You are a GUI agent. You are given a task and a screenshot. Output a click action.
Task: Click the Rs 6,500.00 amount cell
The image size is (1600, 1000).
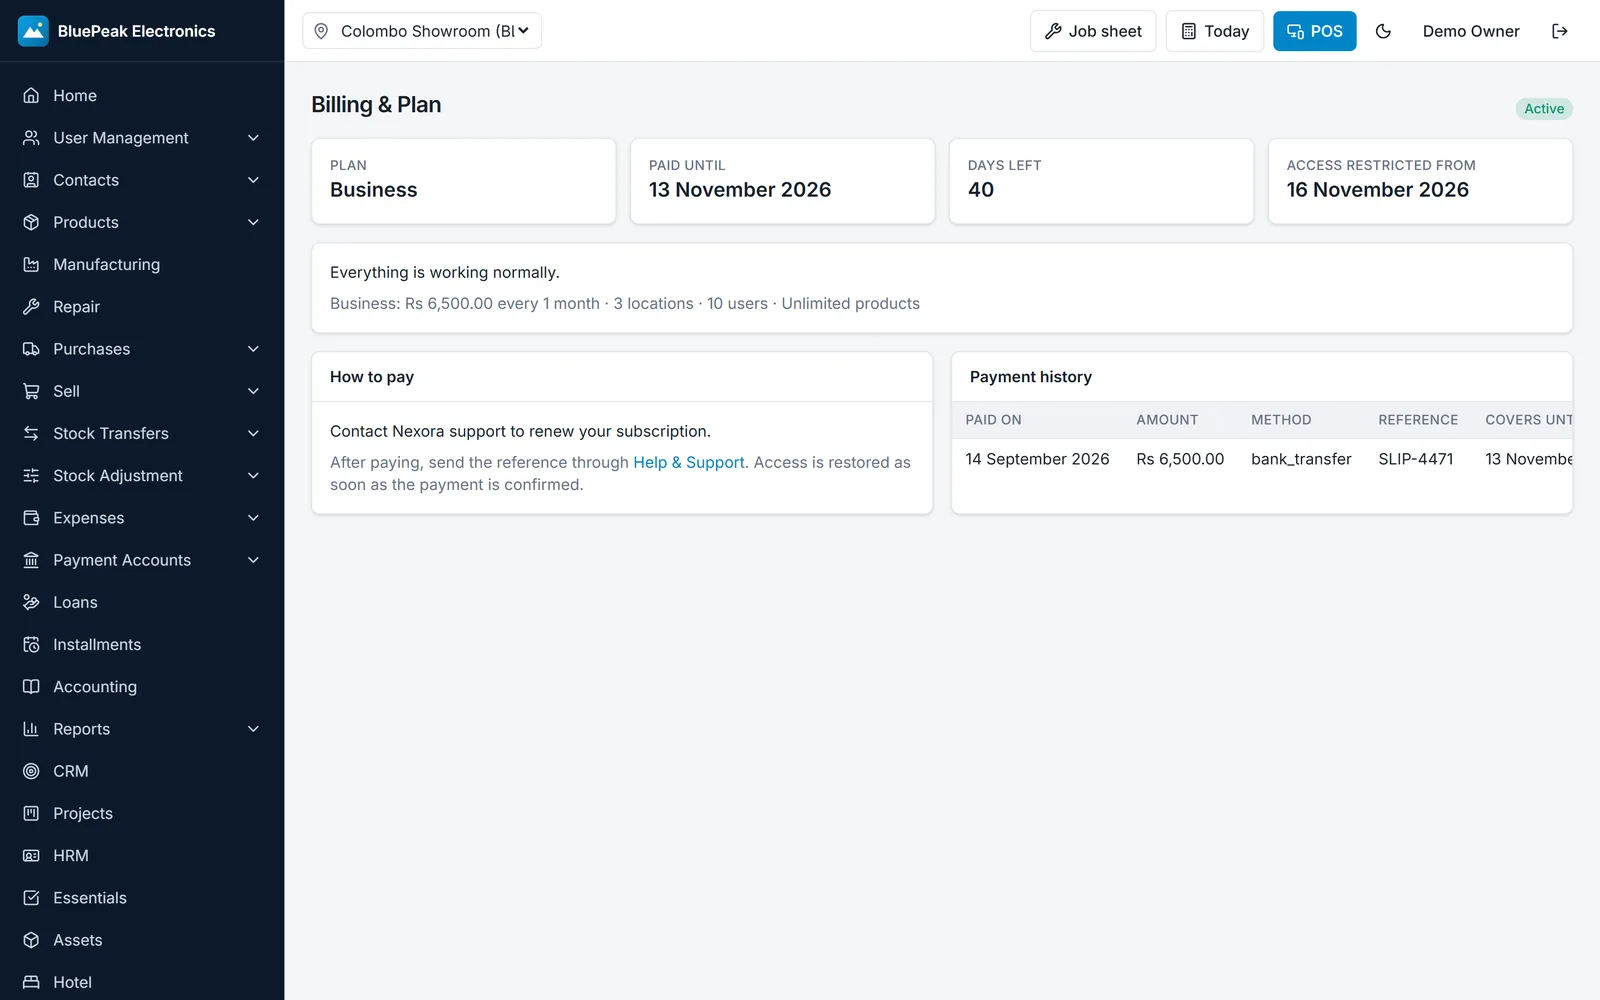[1180, 459]
